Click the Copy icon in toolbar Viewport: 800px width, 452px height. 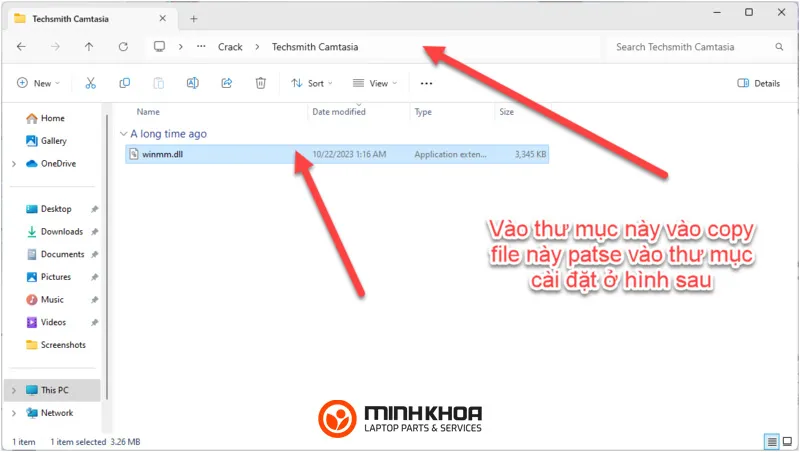click(125, 83)
